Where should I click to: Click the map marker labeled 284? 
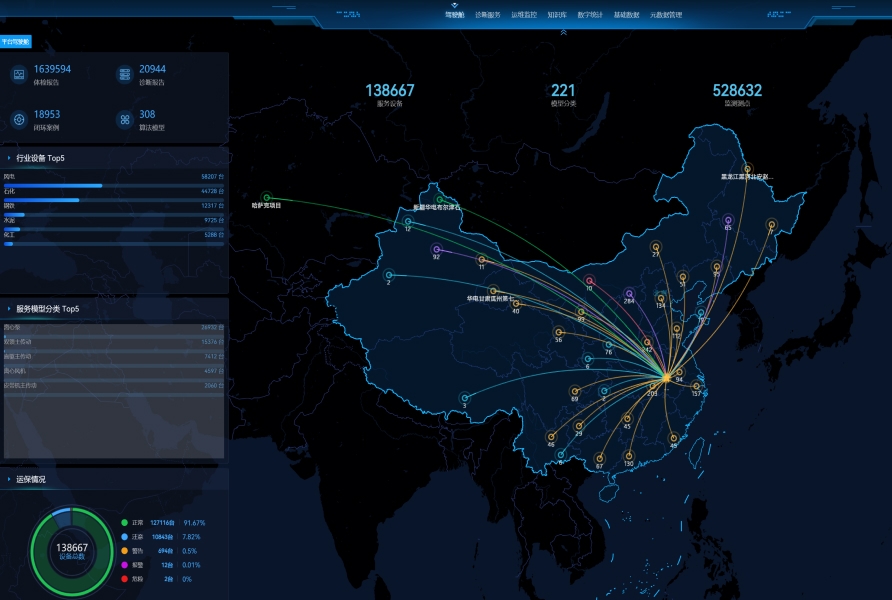click(628, 291)
